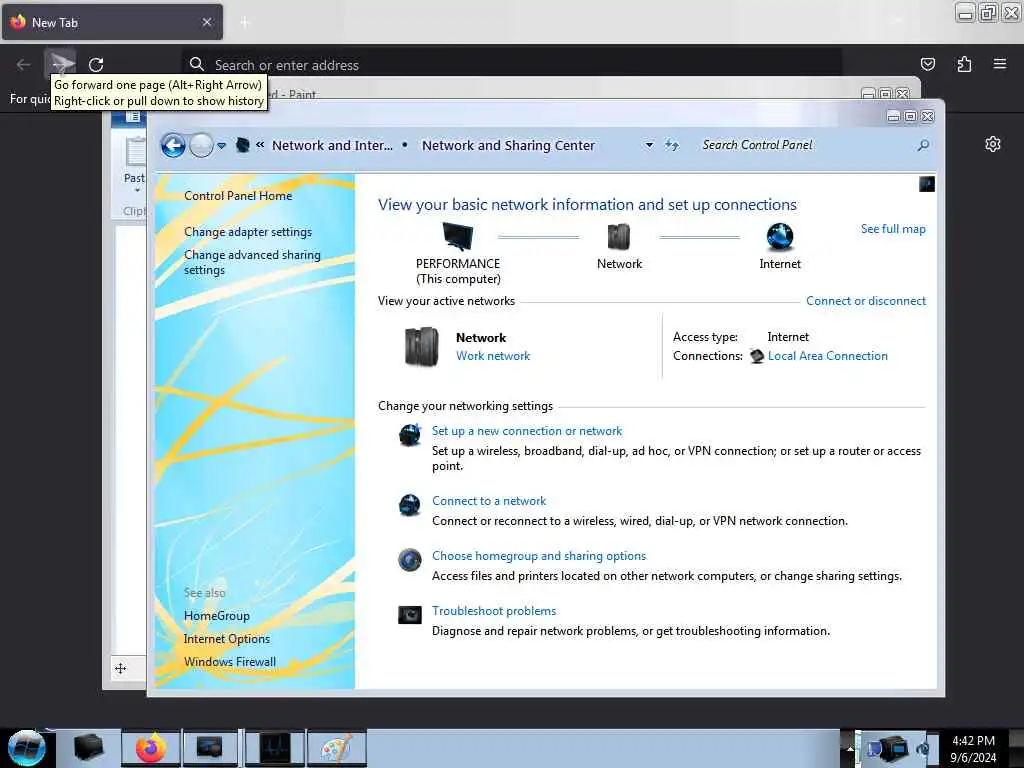
Task: Open Change advanced sharing settings
Action: click(x=252, y=262)
